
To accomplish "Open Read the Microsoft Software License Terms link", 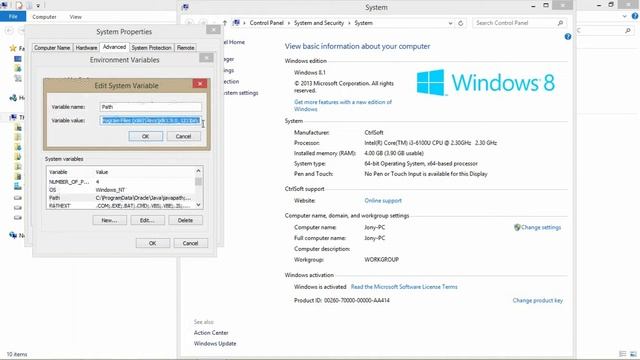I will click(404, 287).
